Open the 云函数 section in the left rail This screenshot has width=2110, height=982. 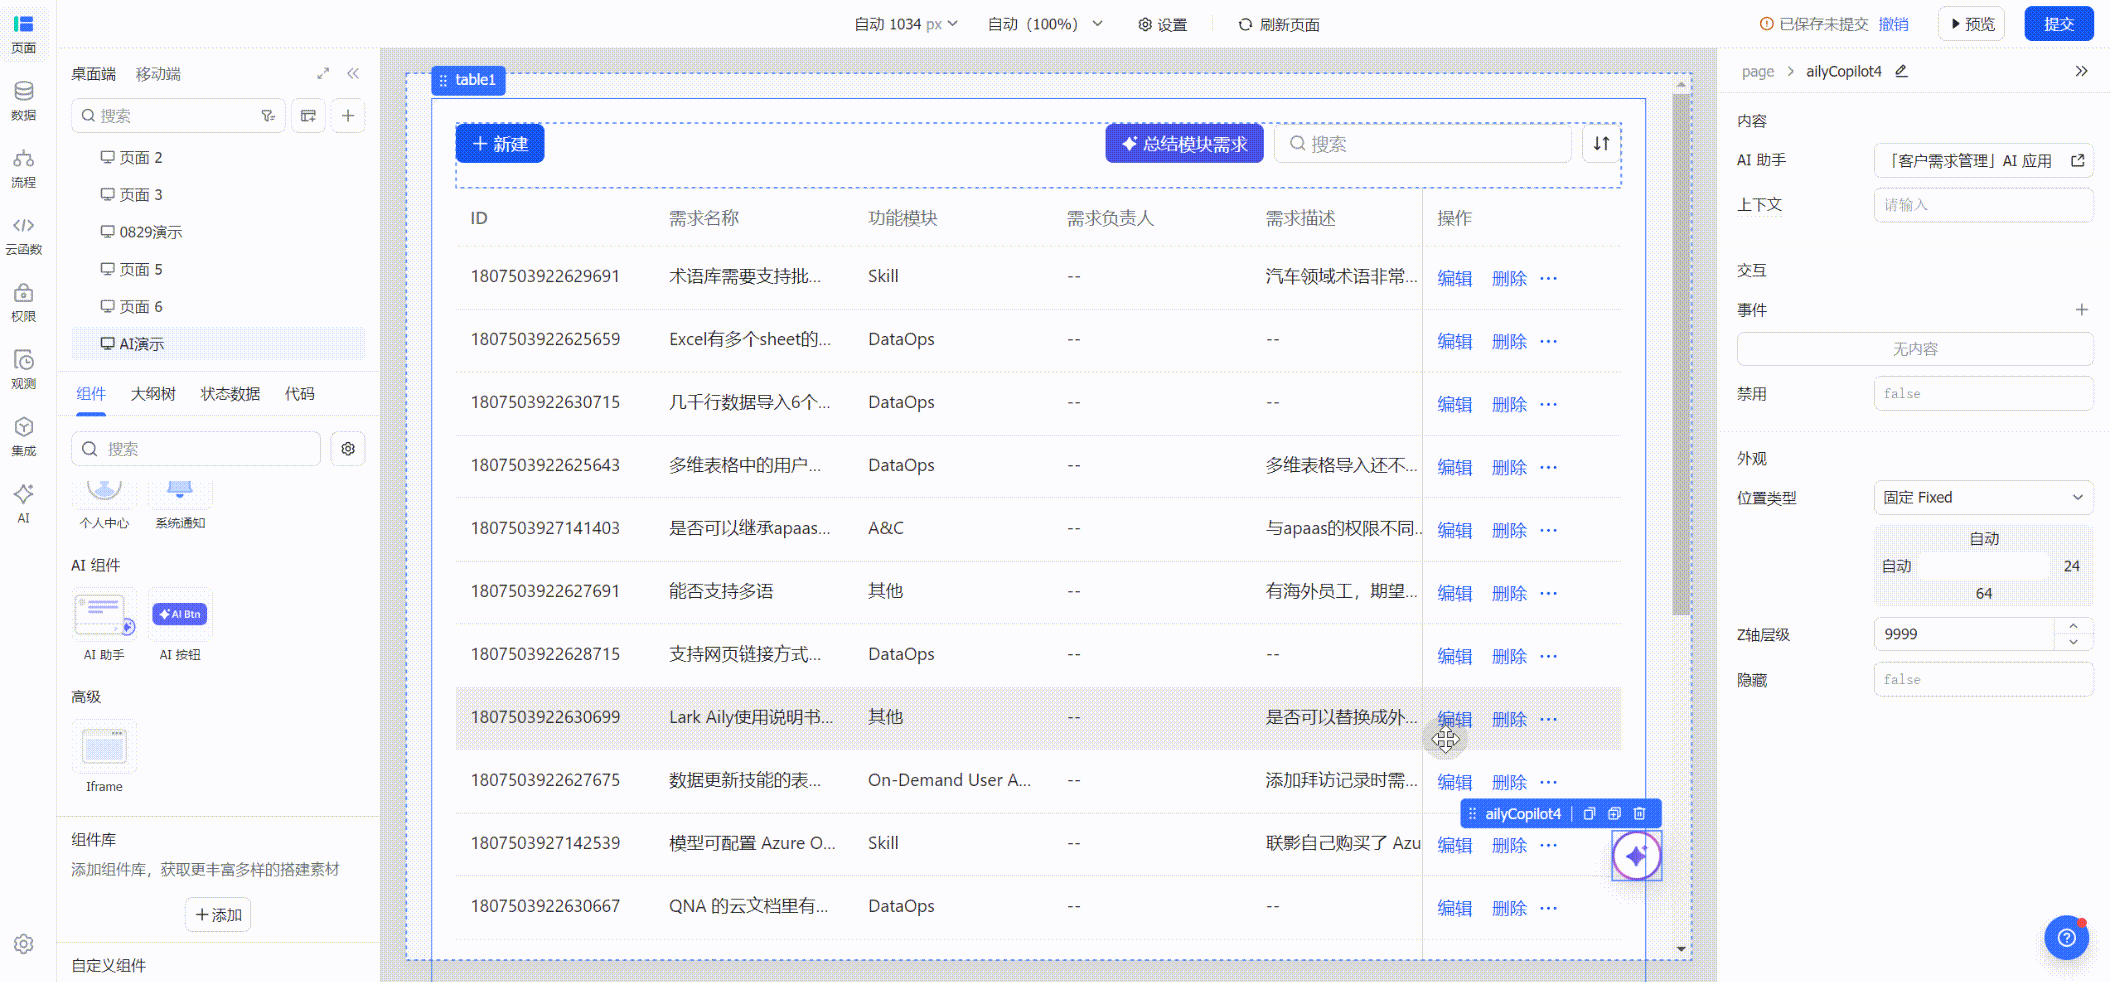point(23,235)
